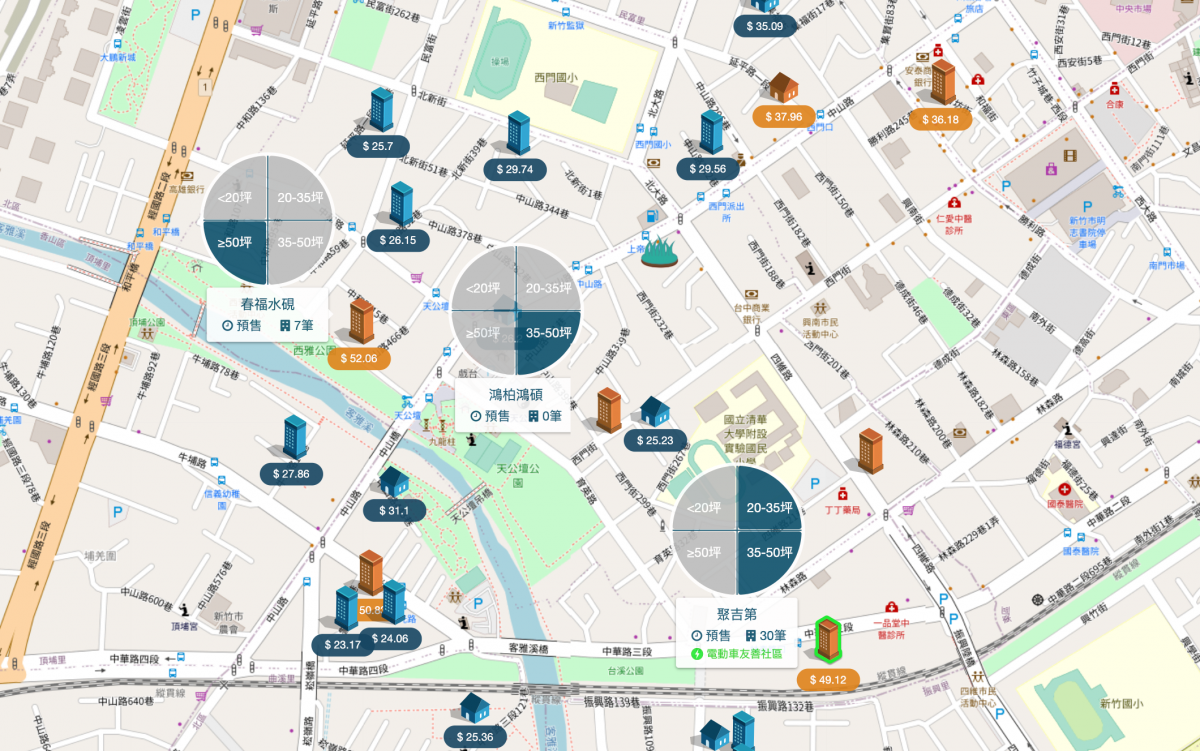This screenshot has width=1200, height=751.
Task: Click the blue house above $25.36
Action: pos(474,708)
